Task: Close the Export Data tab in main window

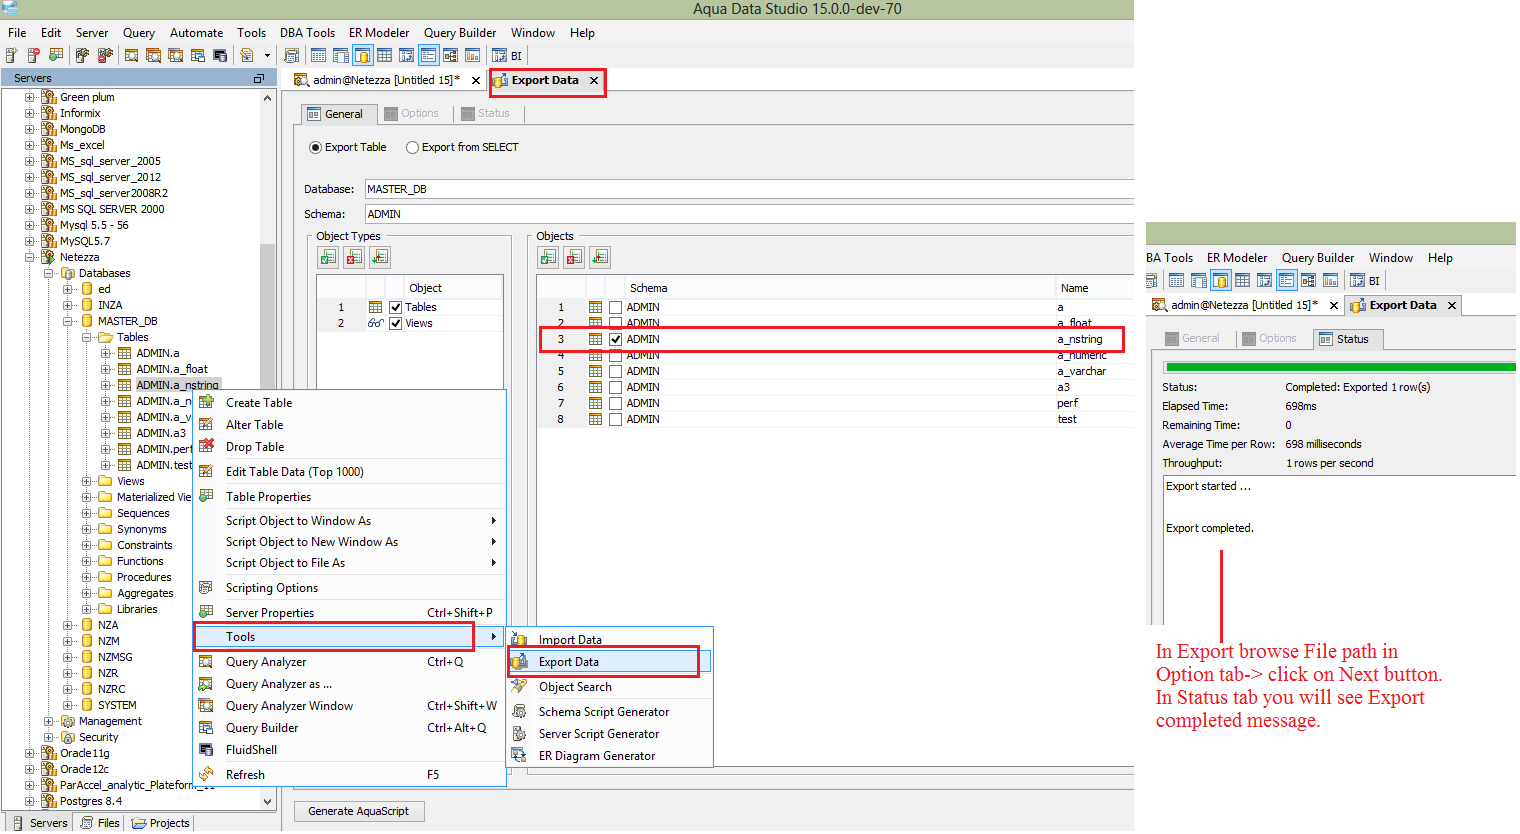Action: pyautogui.click(x=594, y=80)
